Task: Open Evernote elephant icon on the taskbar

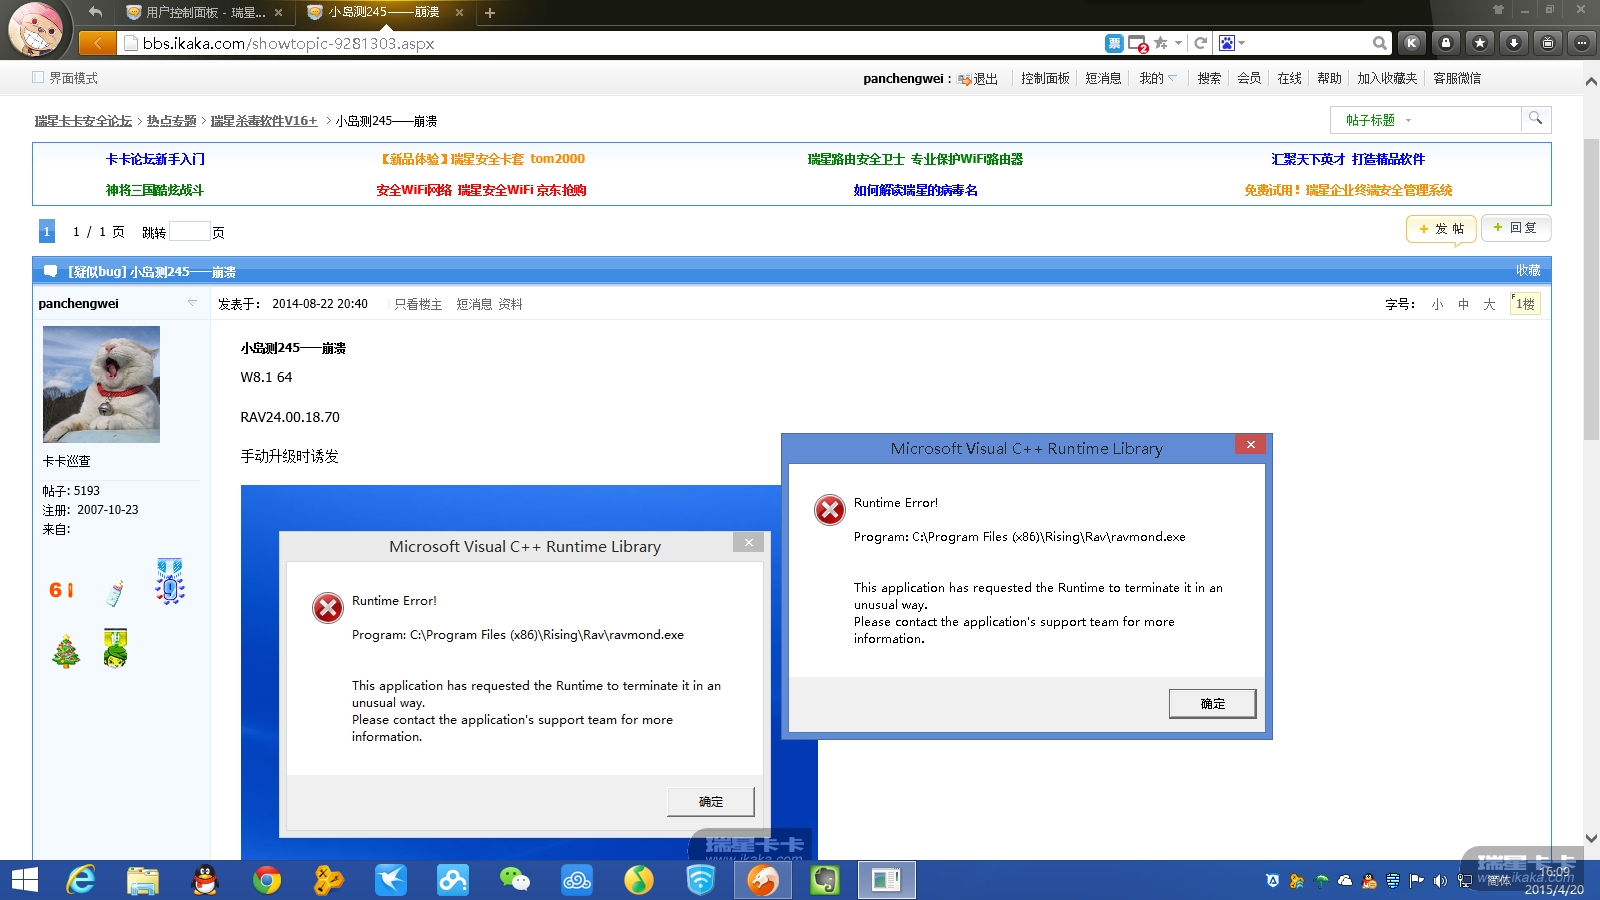Action: [825, 880]
